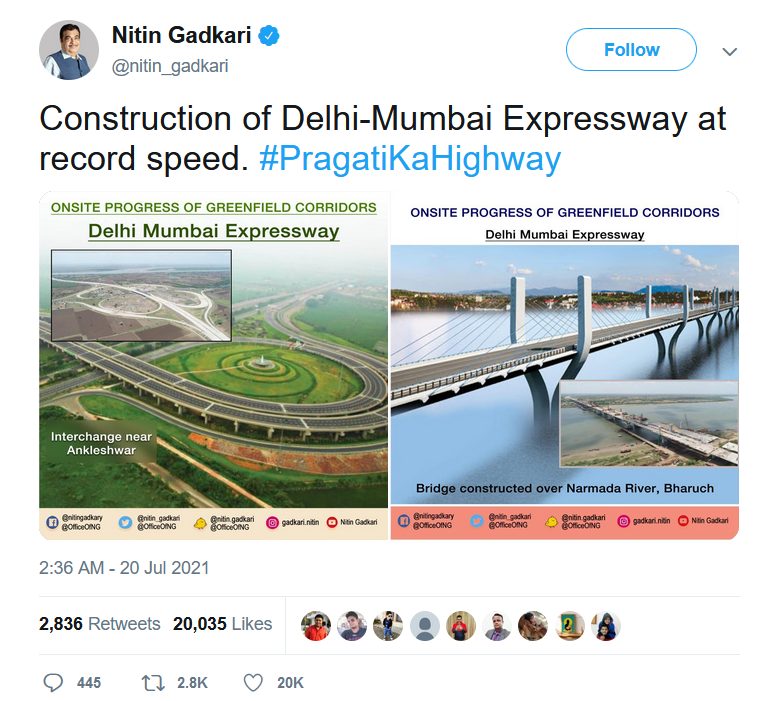Click the blue verified badge next to Nitin Gadkari
The height and width of the screenshot is (701, 778).
click(x=269, y=36)
